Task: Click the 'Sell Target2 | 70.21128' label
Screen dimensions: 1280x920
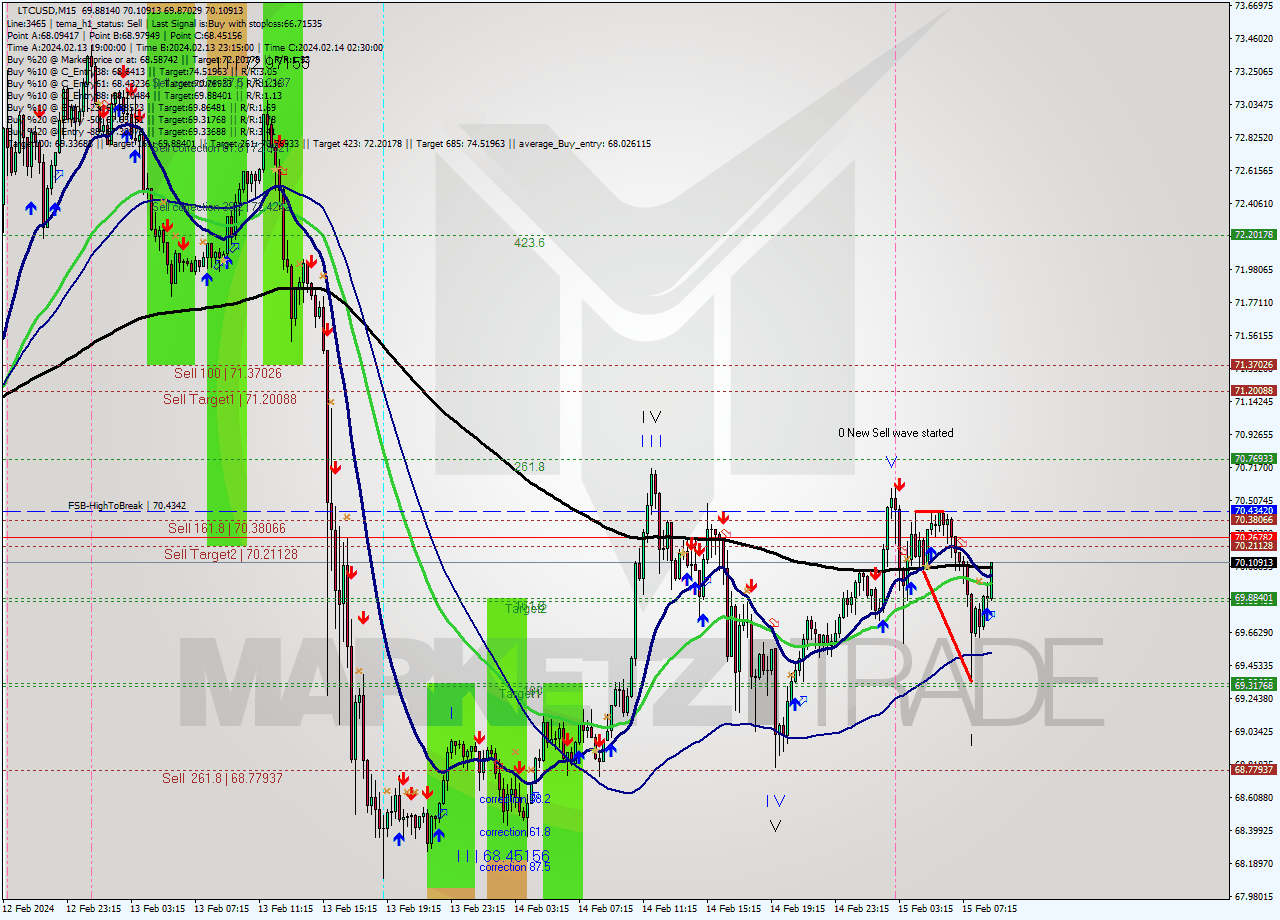Action: pyautogui.click(x=231, y=554)
